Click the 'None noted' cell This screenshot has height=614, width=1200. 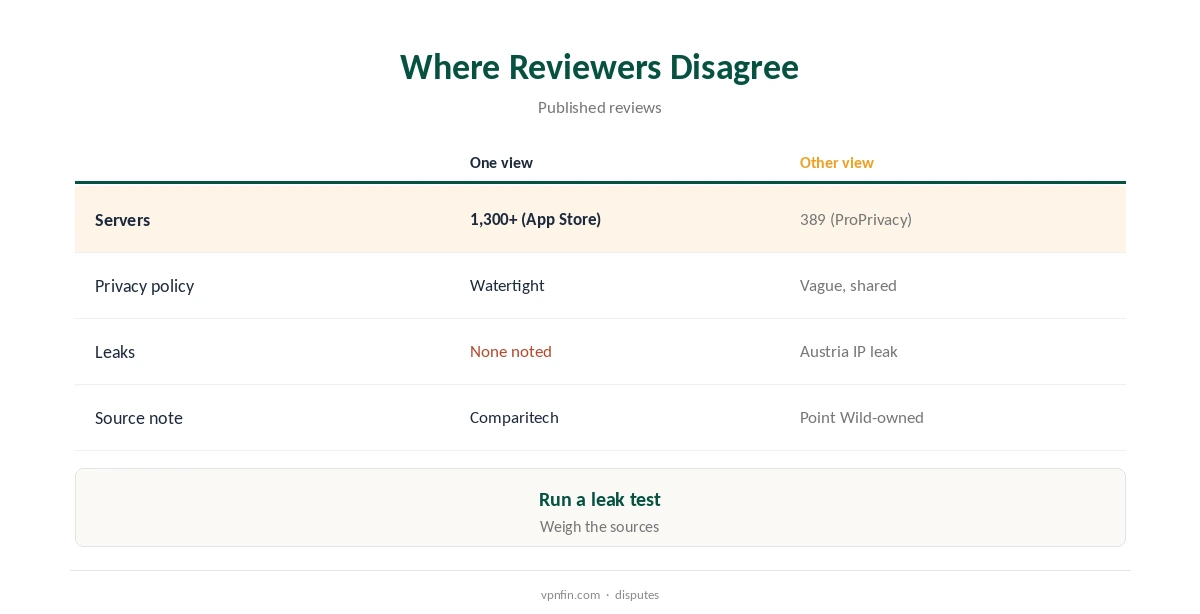(510, 351)
